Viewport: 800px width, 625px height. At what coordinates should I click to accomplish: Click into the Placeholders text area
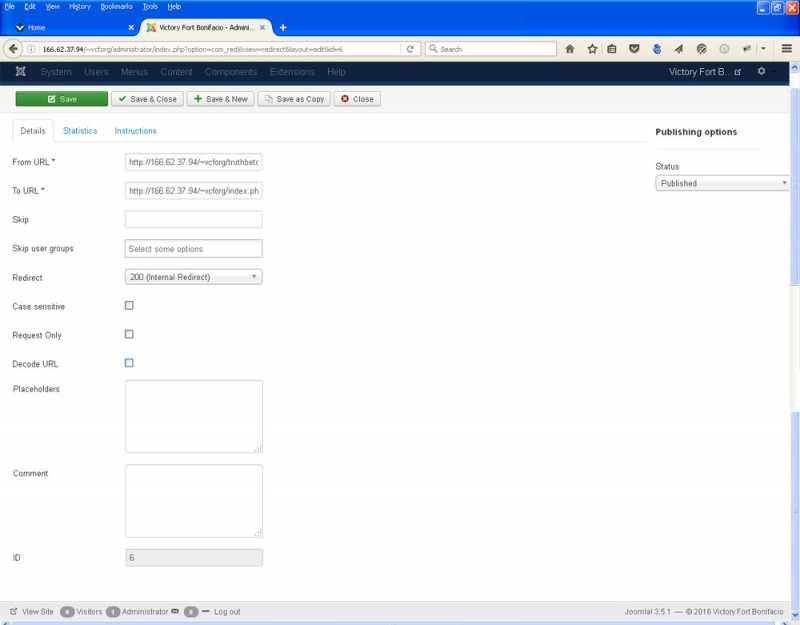pyautogui.click(x=194, y=416)
